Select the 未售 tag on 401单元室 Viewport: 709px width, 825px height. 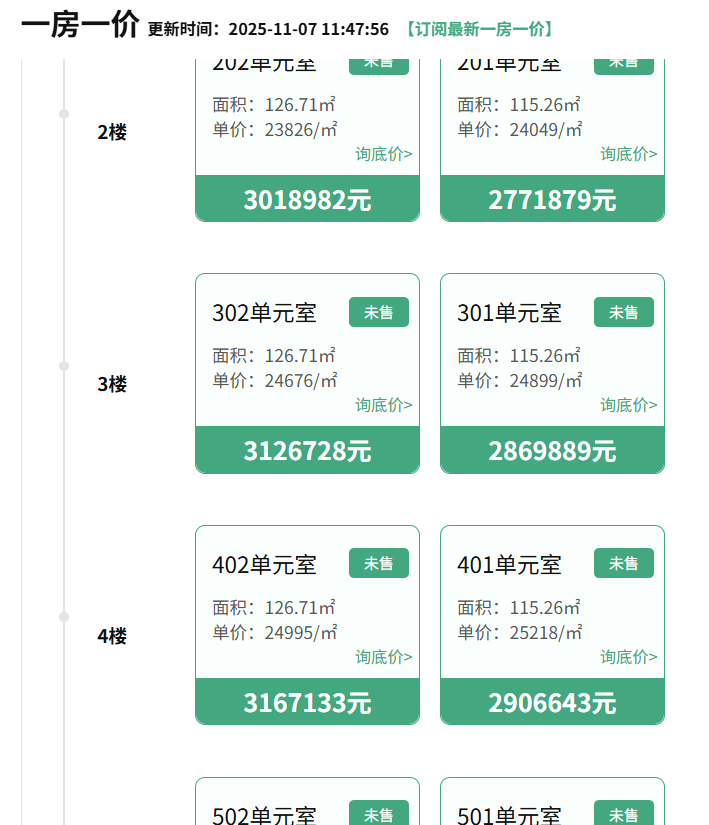click(623, 563)
